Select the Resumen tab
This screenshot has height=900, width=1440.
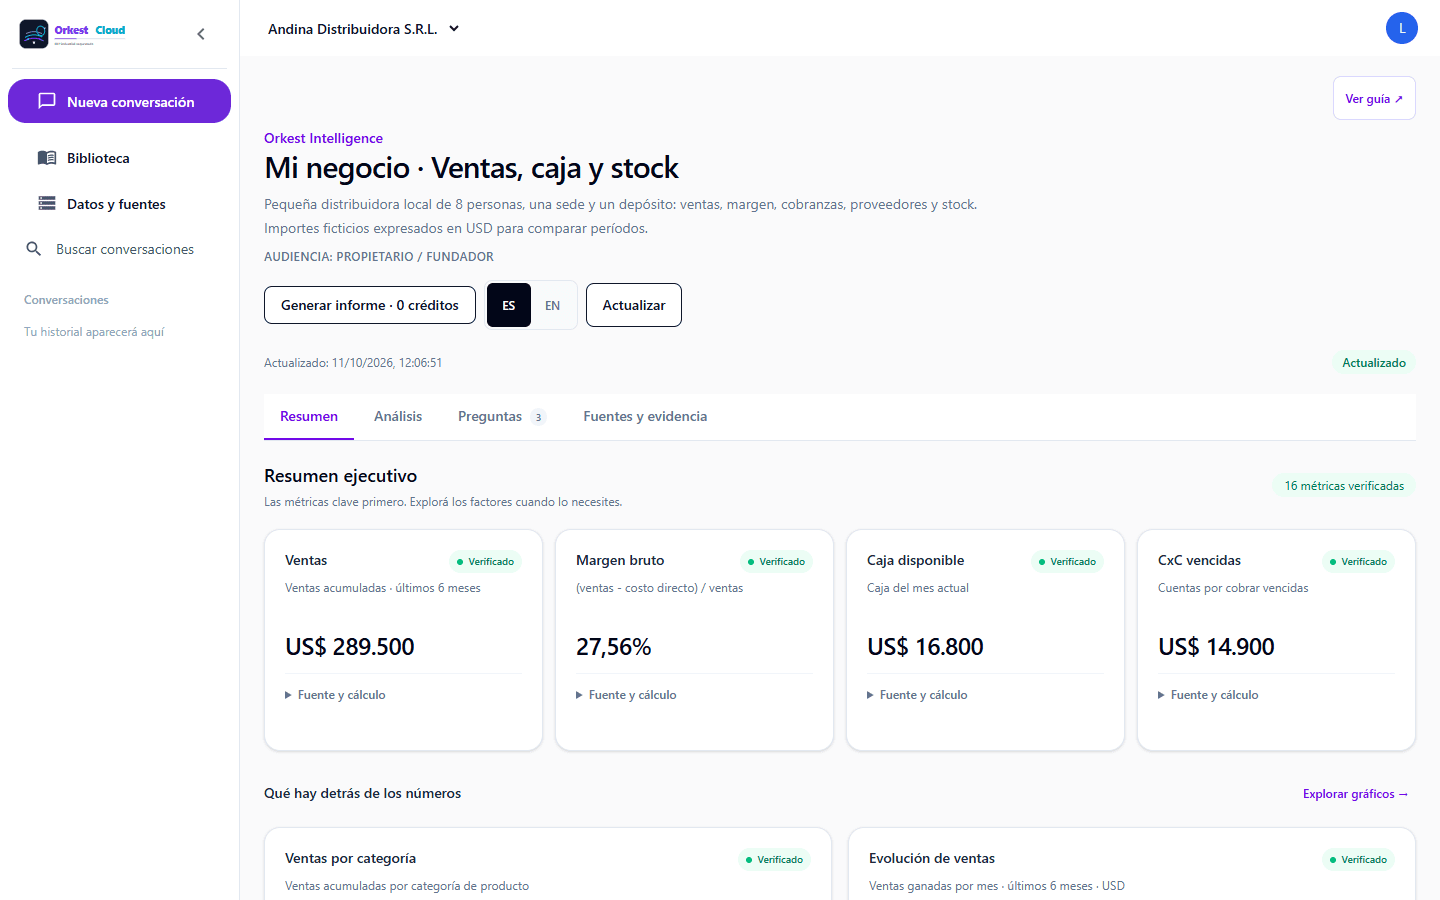tap(309, 416)
